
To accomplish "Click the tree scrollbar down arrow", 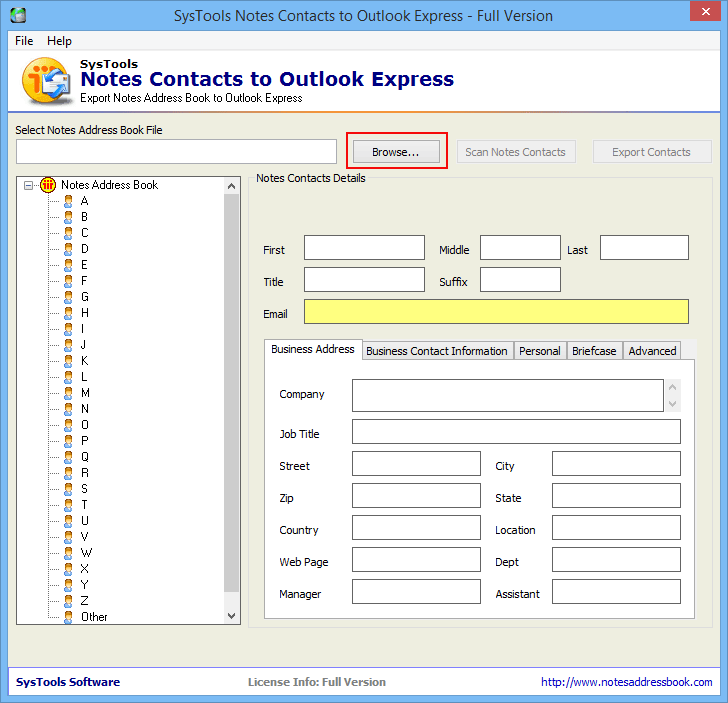I will point(231,616).
